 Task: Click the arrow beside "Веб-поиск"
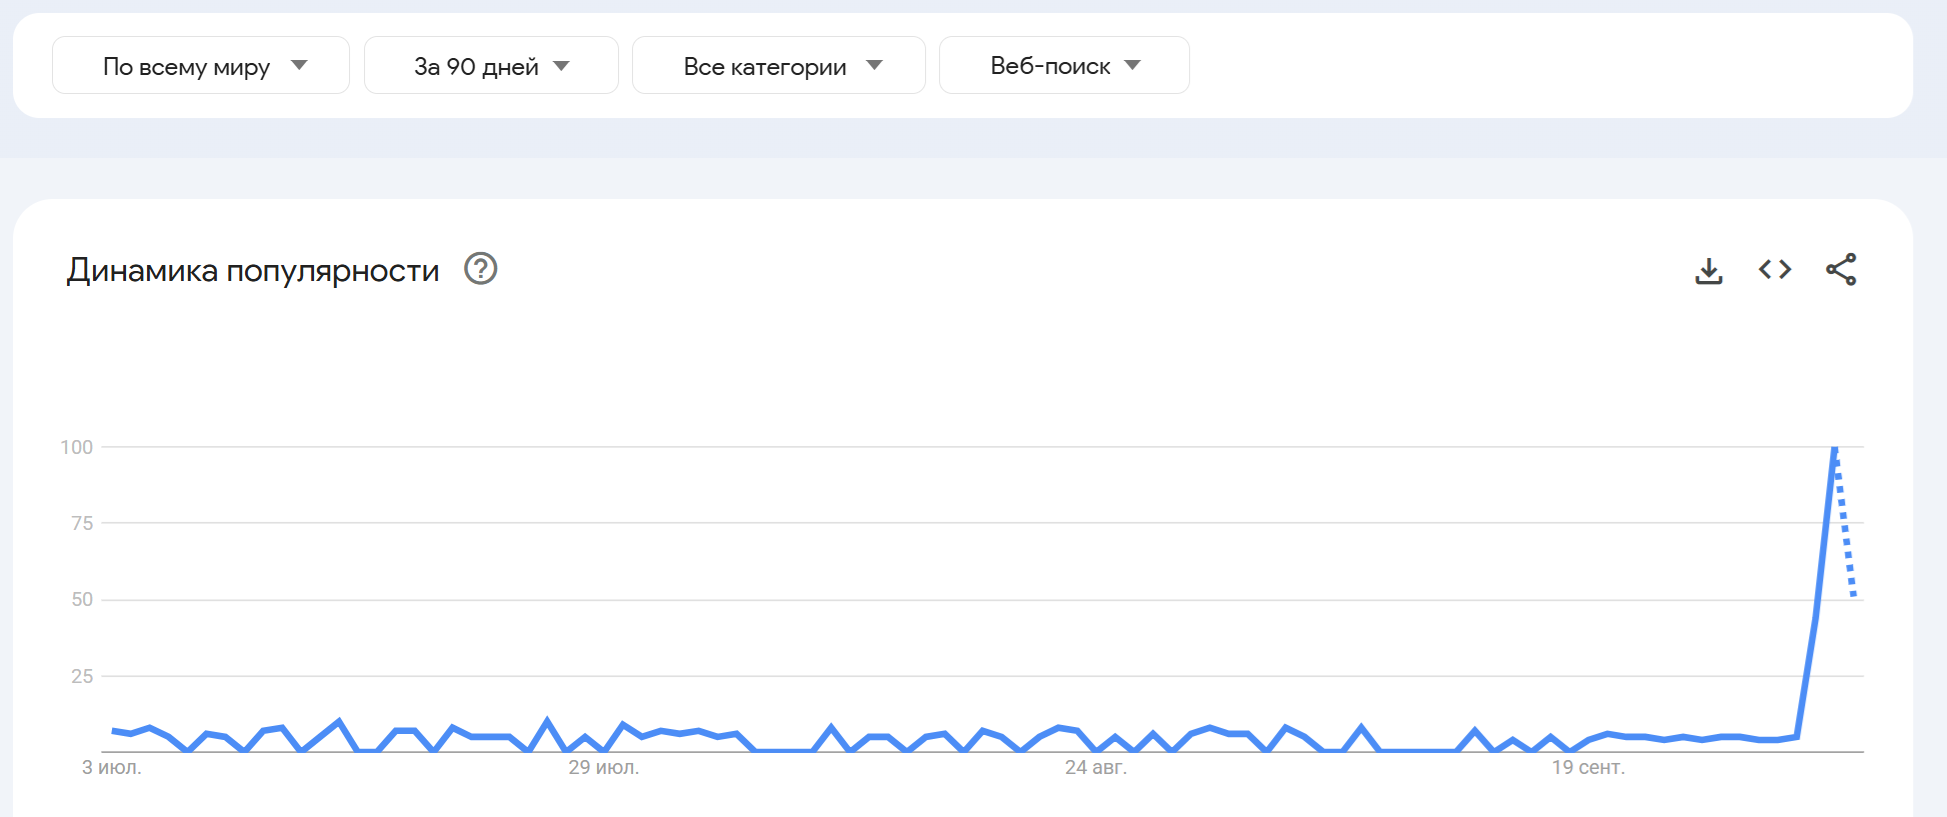pyautogui.click(x=1133, y=65)
